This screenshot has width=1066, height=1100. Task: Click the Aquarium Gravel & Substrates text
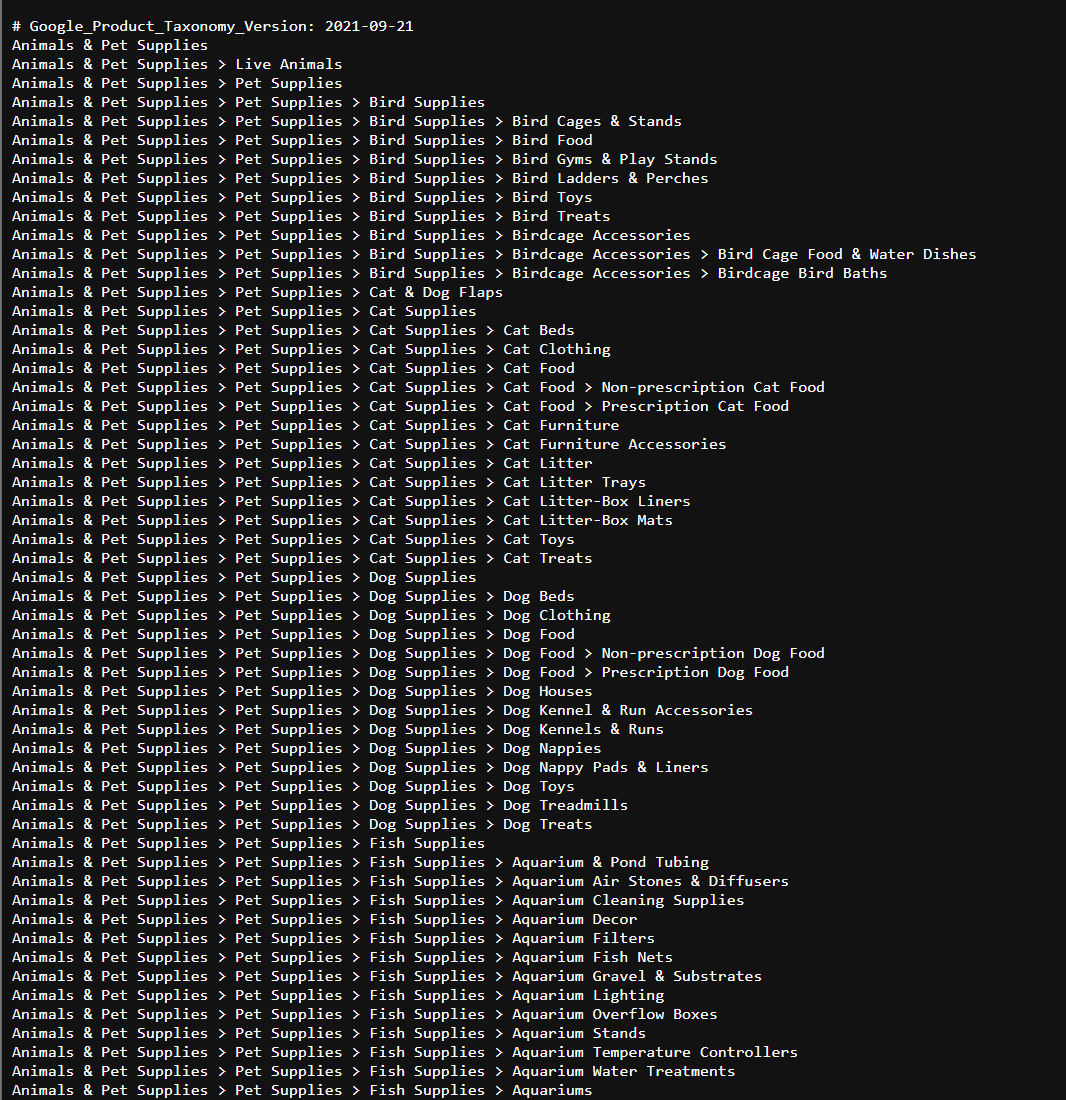pos(637,977)
